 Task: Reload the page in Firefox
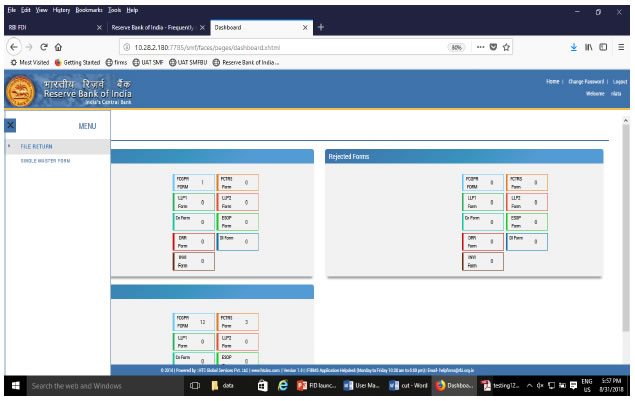(x=43, y=46)
